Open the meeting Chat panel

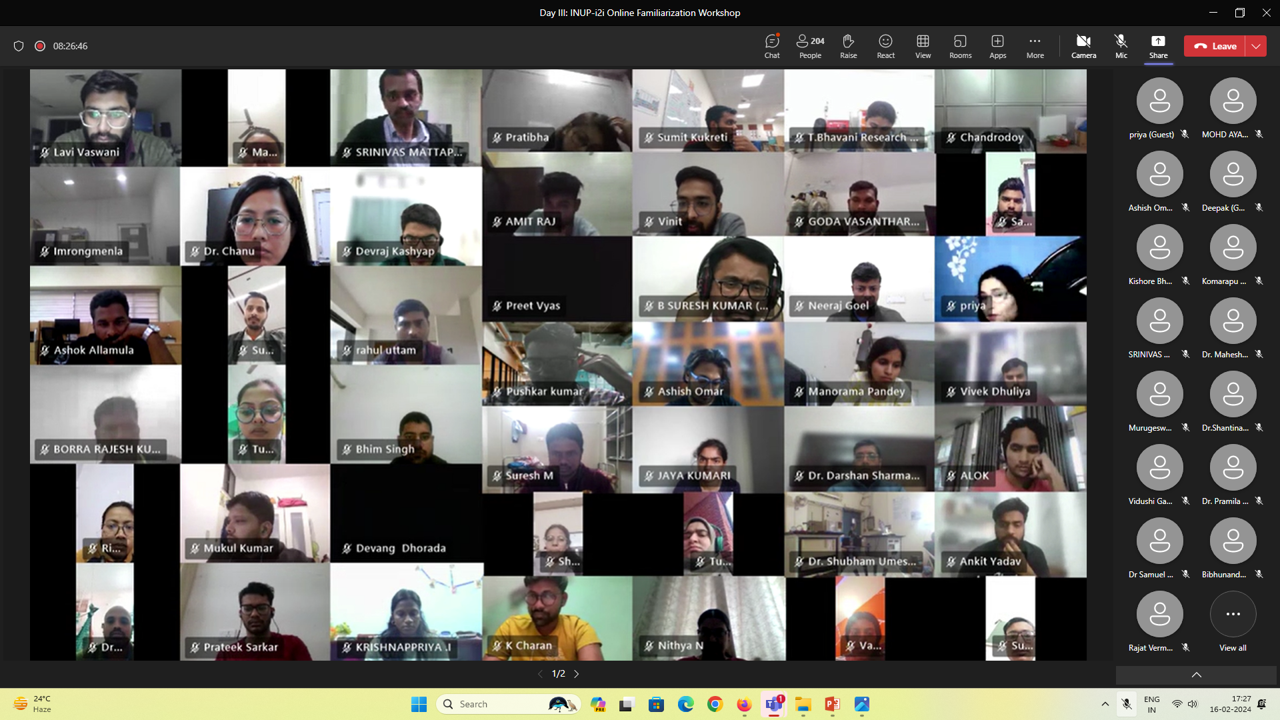[771, 46]
